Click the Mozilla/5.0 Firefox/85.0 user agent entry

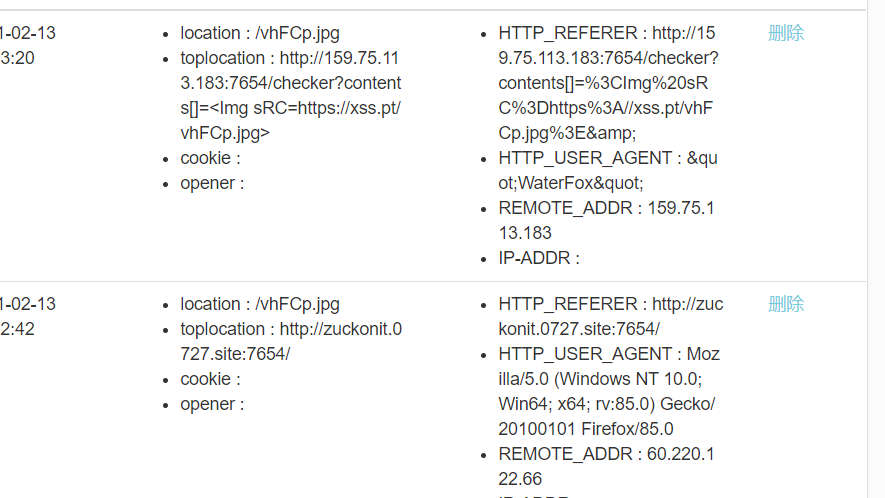tap(609, 391)
